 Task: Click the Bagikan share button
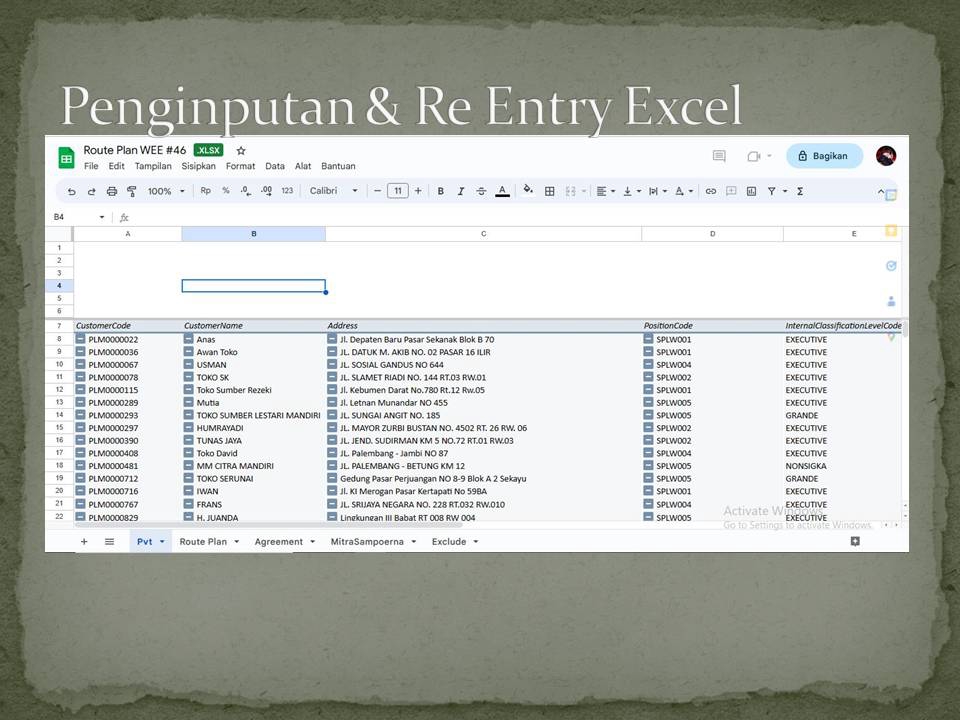point(824,156)
